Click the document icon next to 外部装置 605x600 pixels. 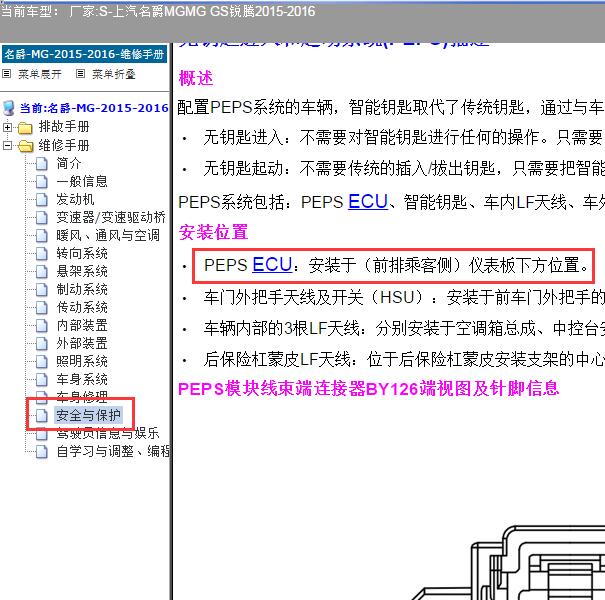42,344
